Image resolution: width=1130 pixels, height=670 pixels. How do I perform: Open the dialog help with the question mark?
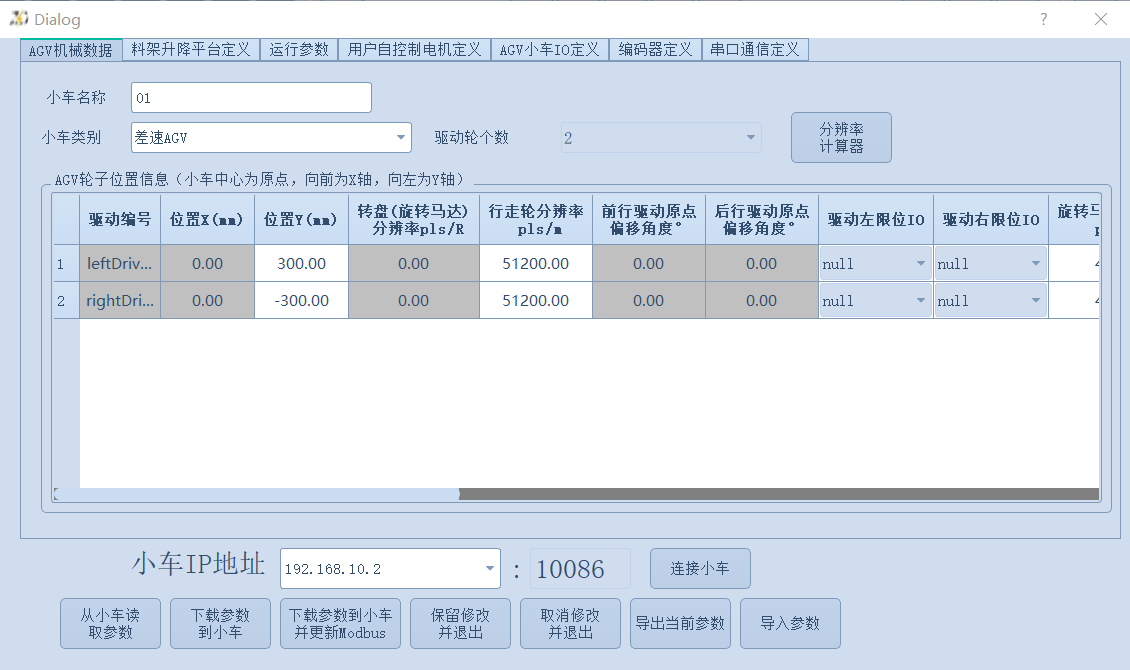[1043, 18]
